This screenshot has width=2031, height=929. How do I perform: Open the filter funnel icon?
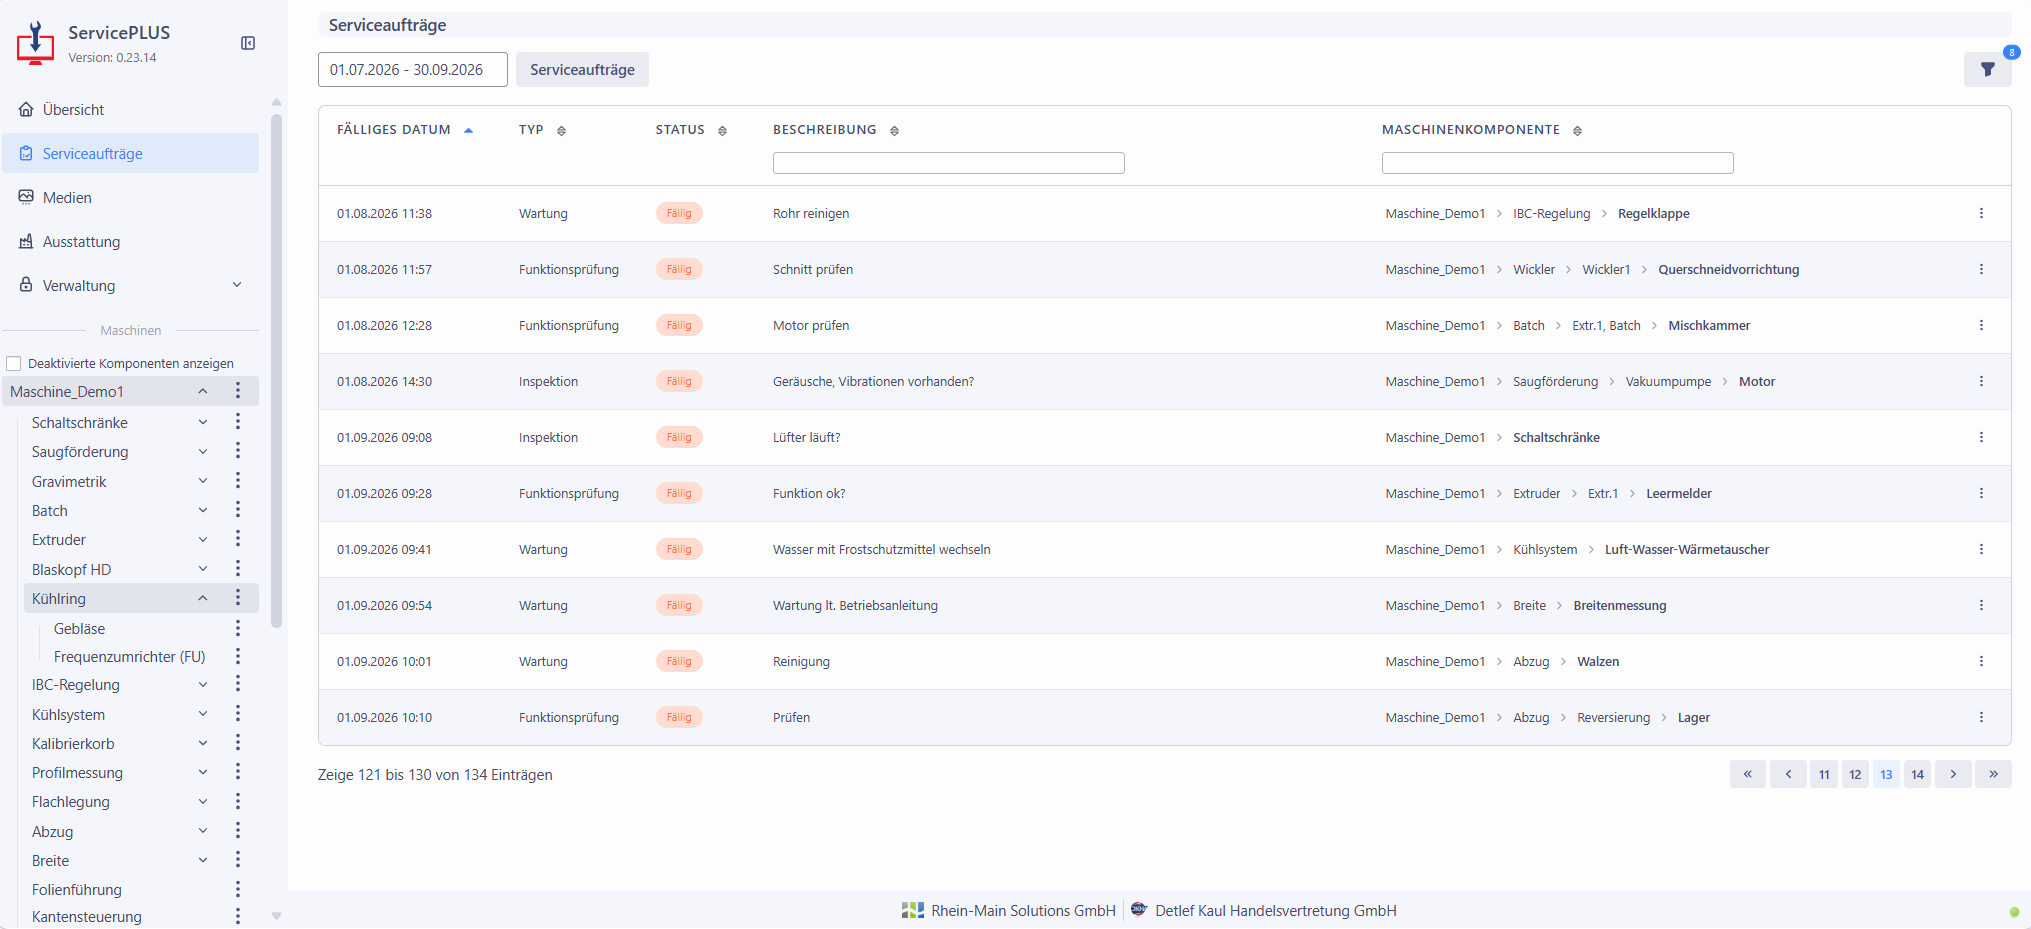coord(1987,70)
